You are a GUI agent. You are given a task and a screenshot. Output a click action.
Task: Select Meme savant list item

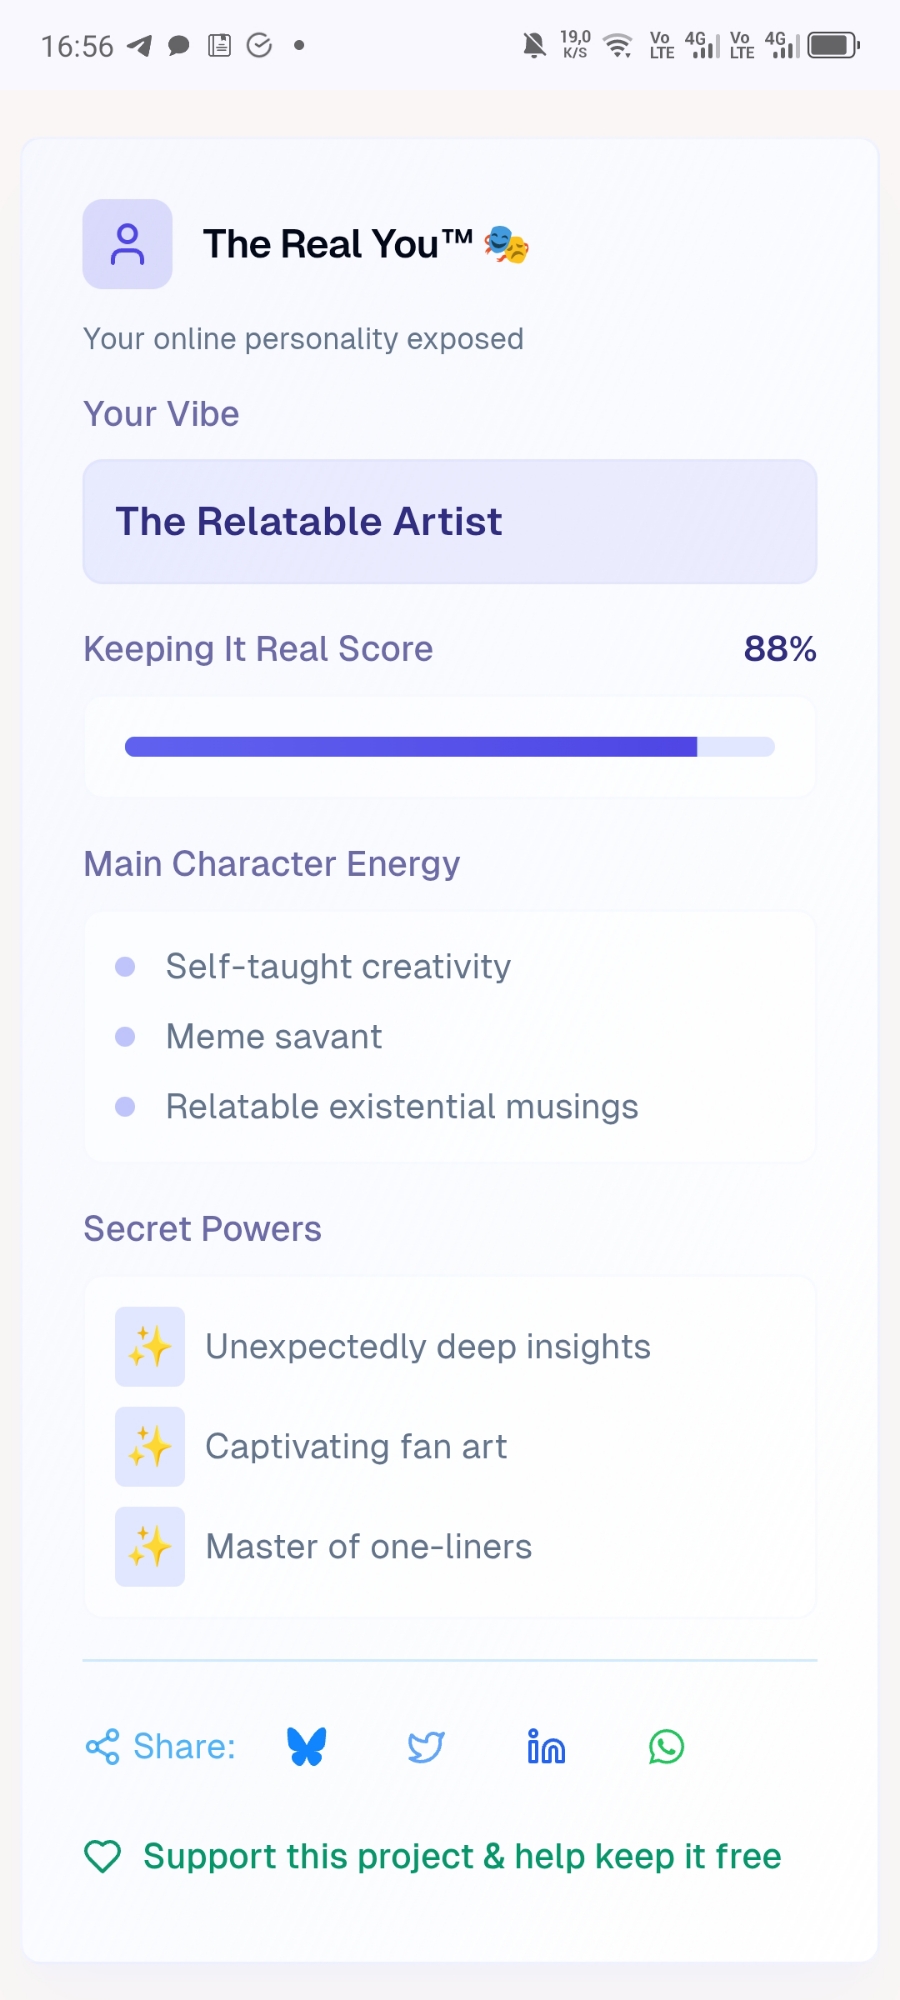coord(274,1037)
